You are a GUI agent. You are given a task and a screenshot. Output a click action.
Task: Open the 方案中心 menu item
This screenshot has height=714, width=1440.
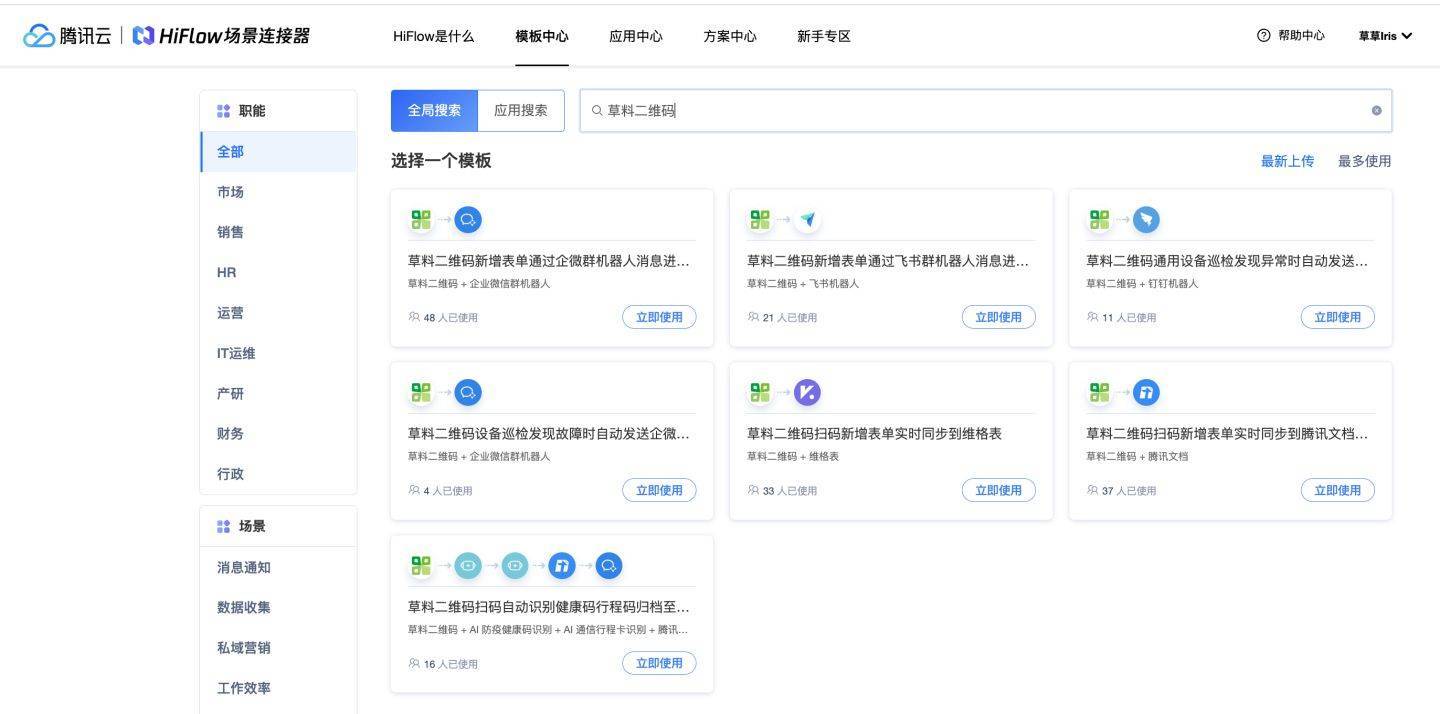click(729, 36)
